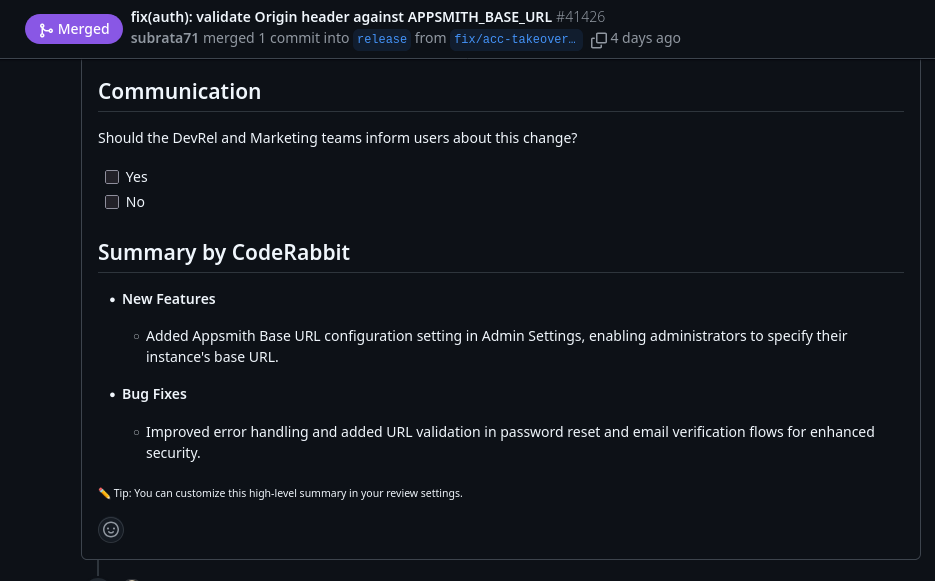This screenshot has height=581, width=935.
Task: Select the Bug Fixes bullet item
Action: pos(154,393)
